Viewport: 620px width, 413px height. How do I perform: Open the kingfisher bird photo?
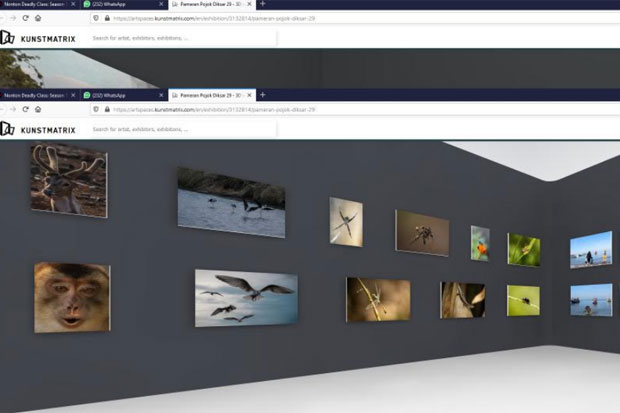[480, 243]
